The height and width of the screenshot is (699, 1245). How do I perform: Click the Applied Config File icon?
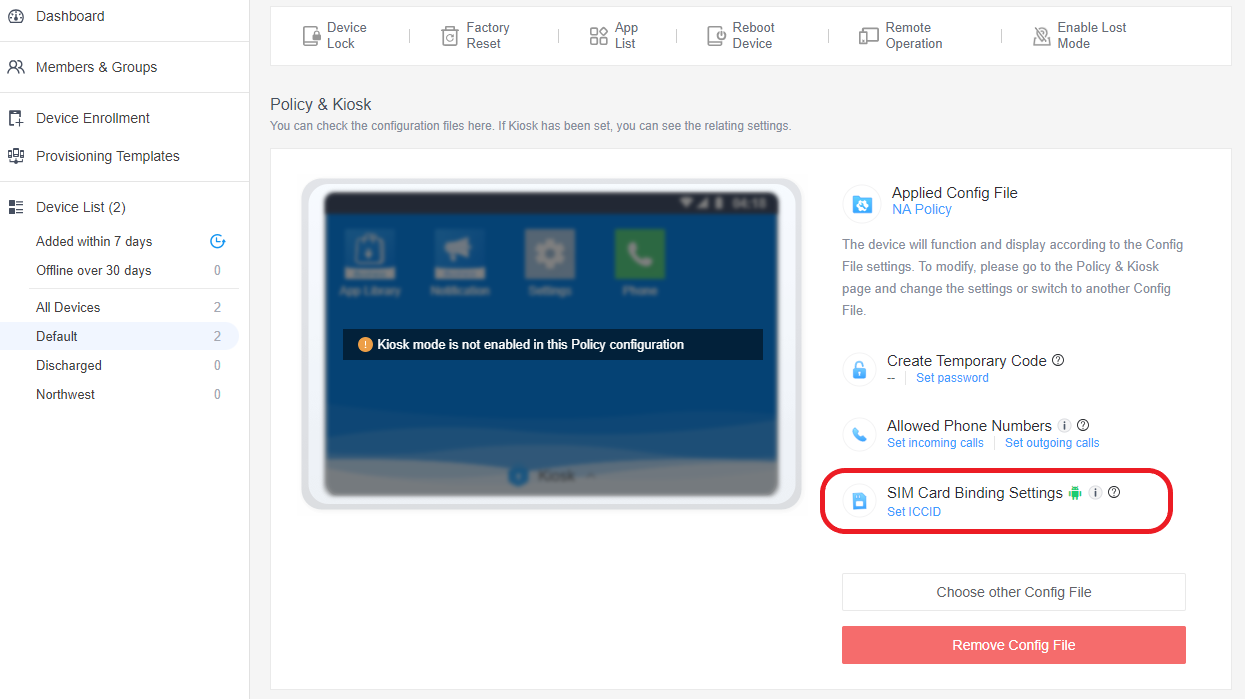pos(861,204)
